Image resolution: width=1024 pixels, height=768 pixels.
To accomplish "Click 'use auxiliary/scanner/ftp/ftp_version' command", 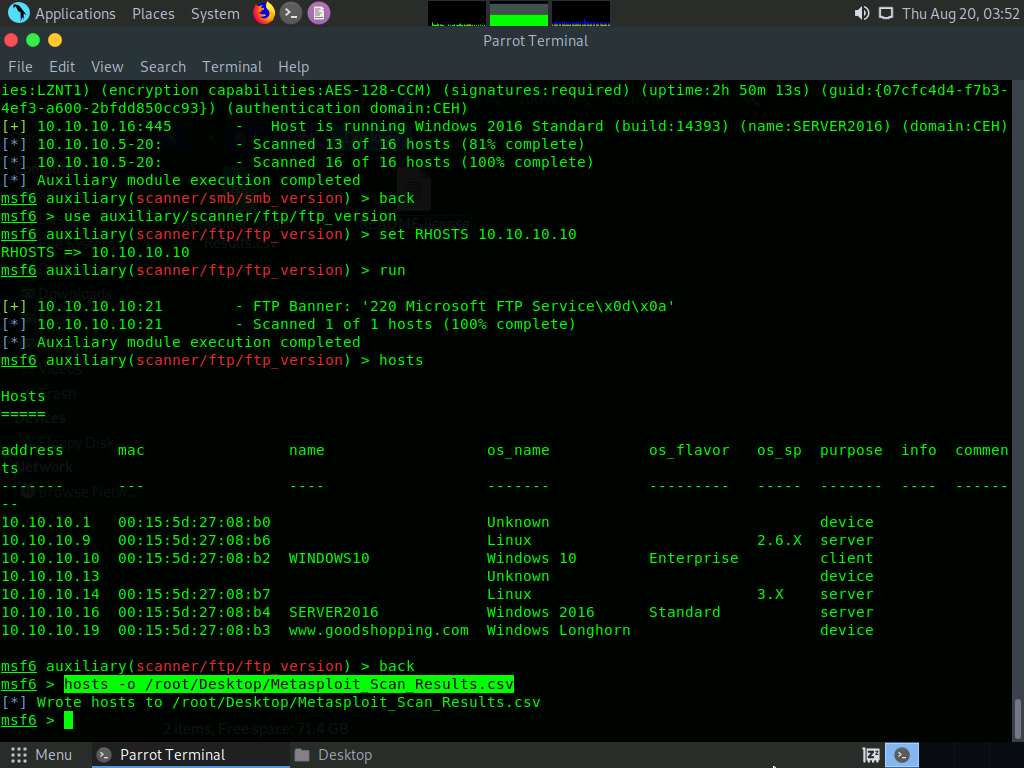I will [x=230, y=216].
